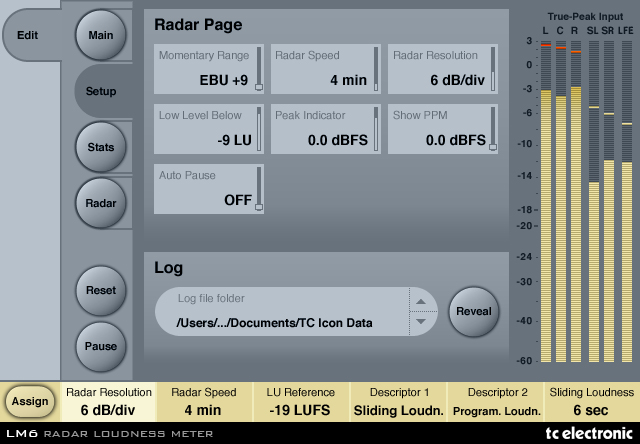Click the Pause button
Image resolution: width=640 pixels, height=444 pixels.
100,346
